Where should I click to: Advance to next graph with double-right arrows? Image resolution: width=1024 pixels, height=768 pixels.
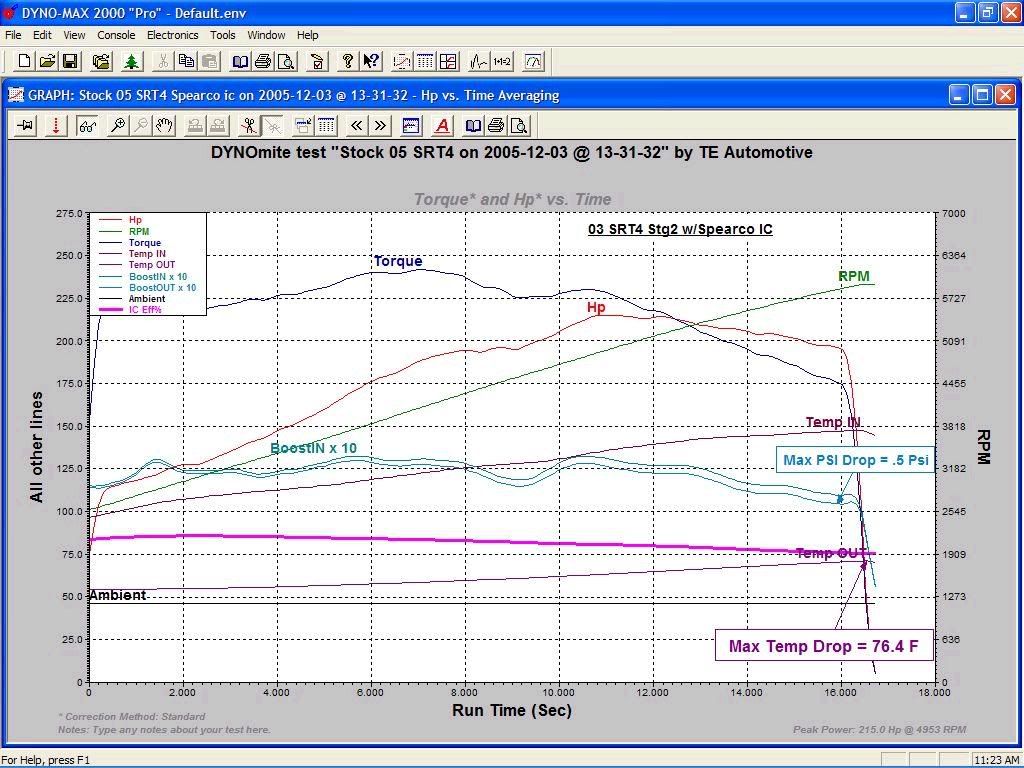[x=380, y=126]
